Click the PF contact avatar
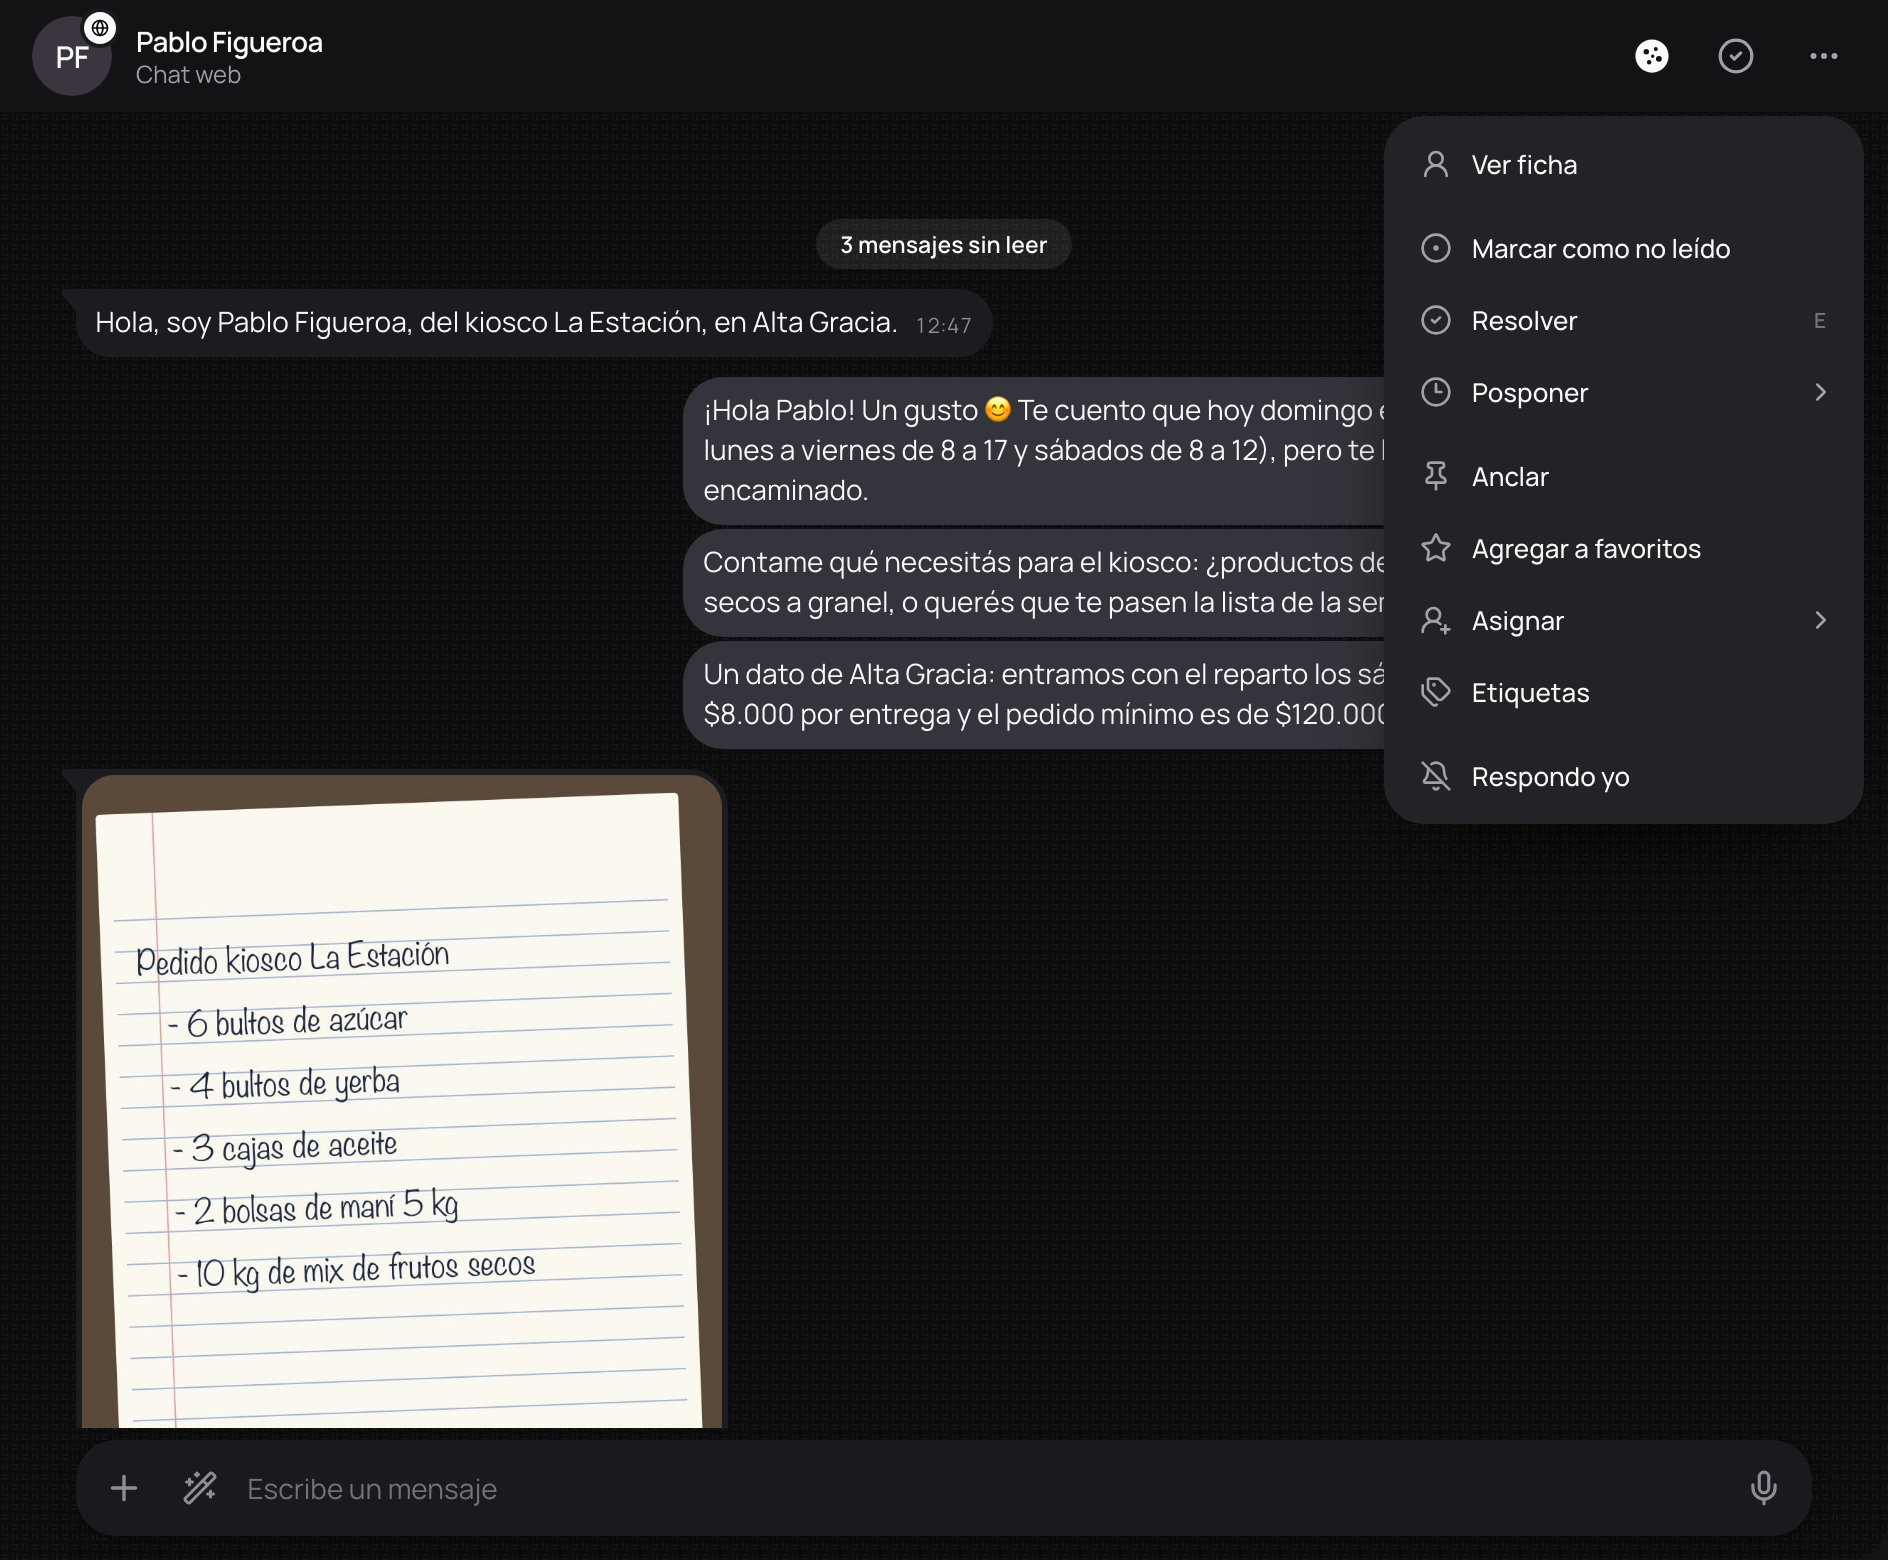 pos(71,57)
